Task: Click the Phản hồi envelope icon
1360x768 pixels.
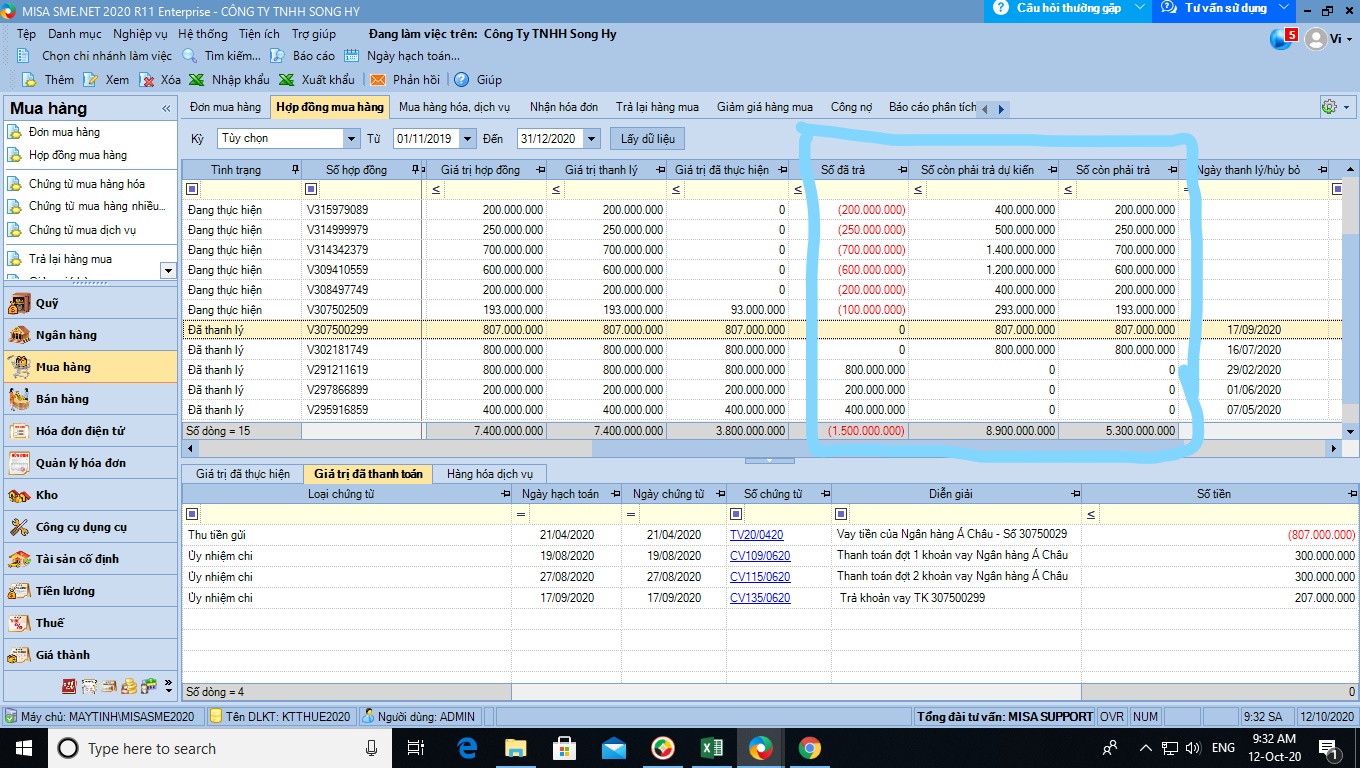Action: [378, 80]
